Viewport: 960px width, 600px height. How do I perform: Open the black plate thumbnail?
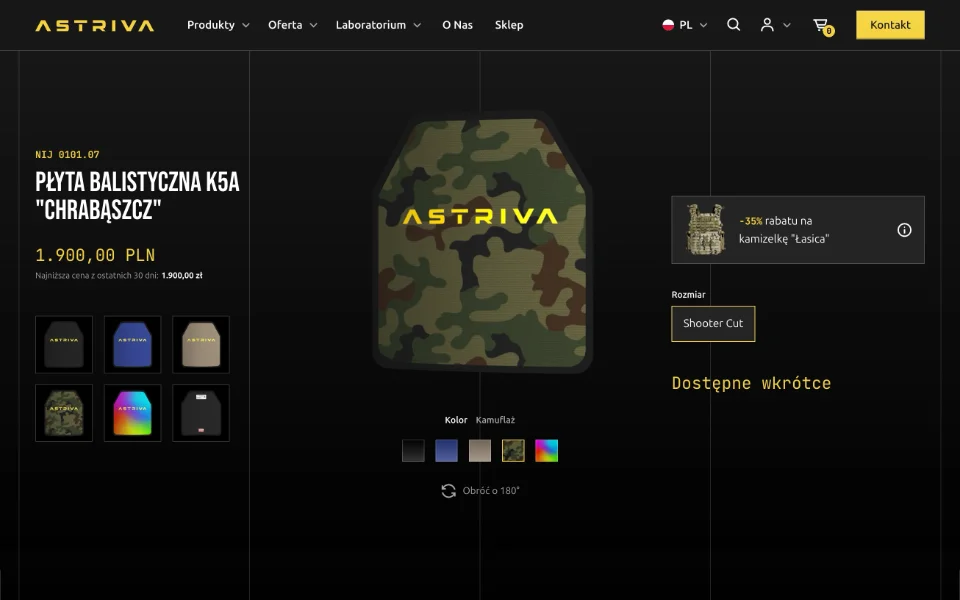coord(64,345)
